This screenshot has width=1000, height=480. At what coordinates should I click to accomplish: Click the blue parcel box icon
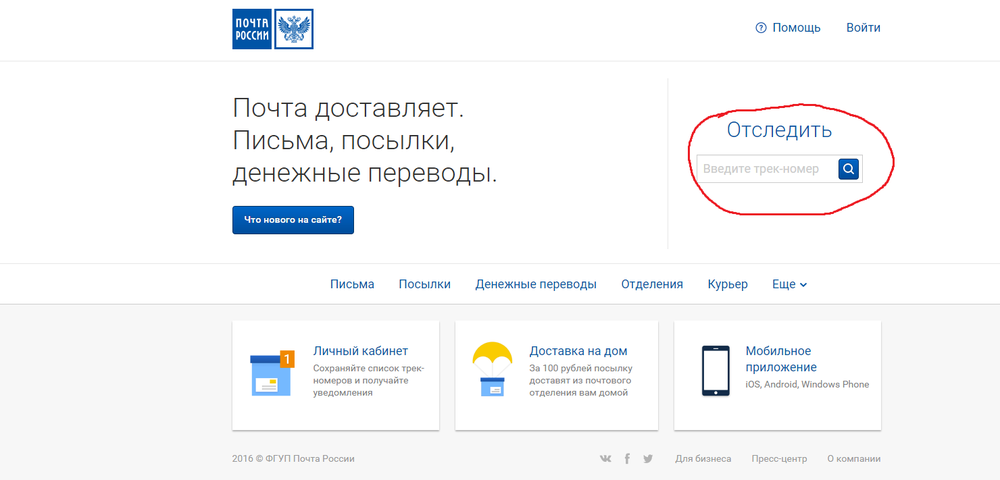(x=272, y=374)
